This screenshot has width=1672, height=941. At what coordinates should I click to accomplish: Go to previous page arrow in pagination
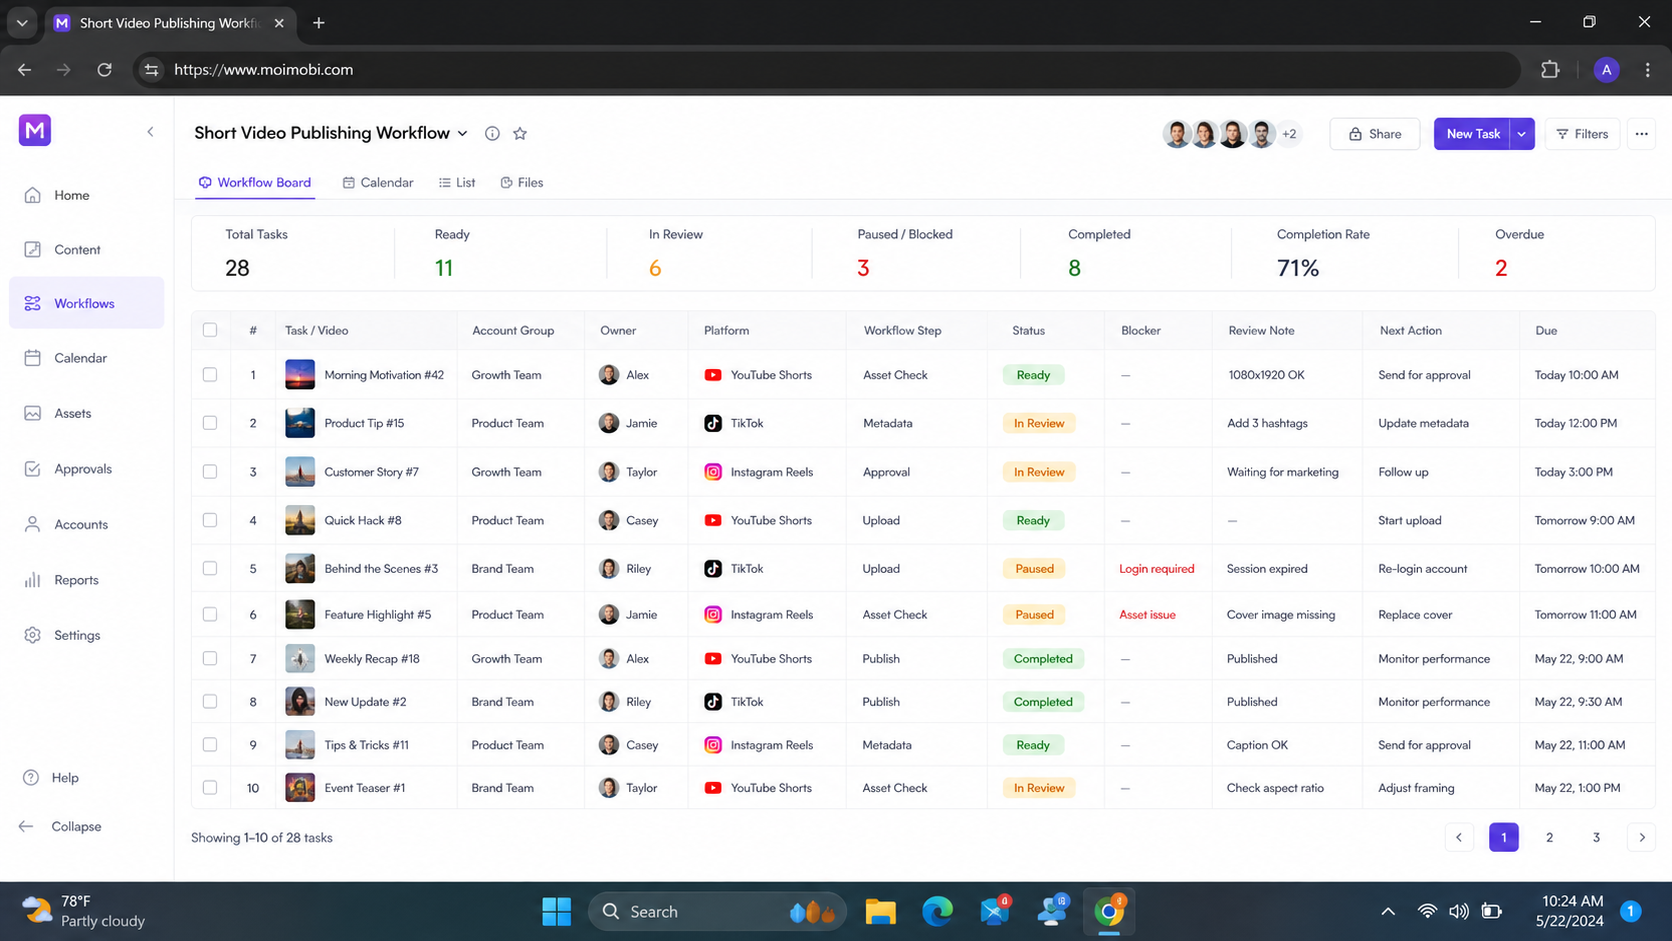pos(1459,837)
